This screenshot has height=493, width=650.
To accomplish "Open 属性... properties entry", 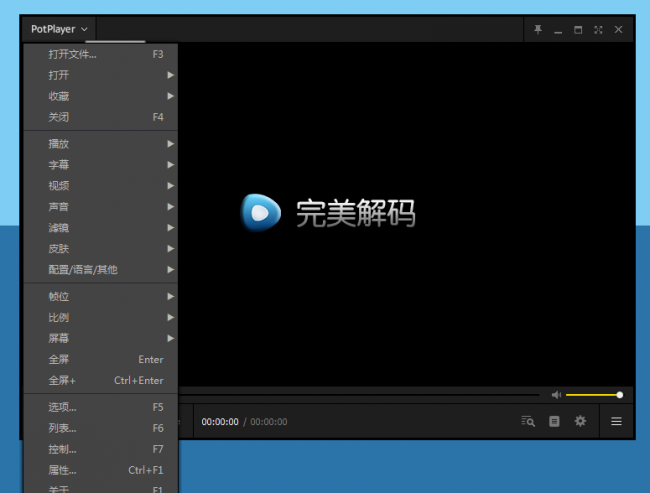I will coord(101,470).
